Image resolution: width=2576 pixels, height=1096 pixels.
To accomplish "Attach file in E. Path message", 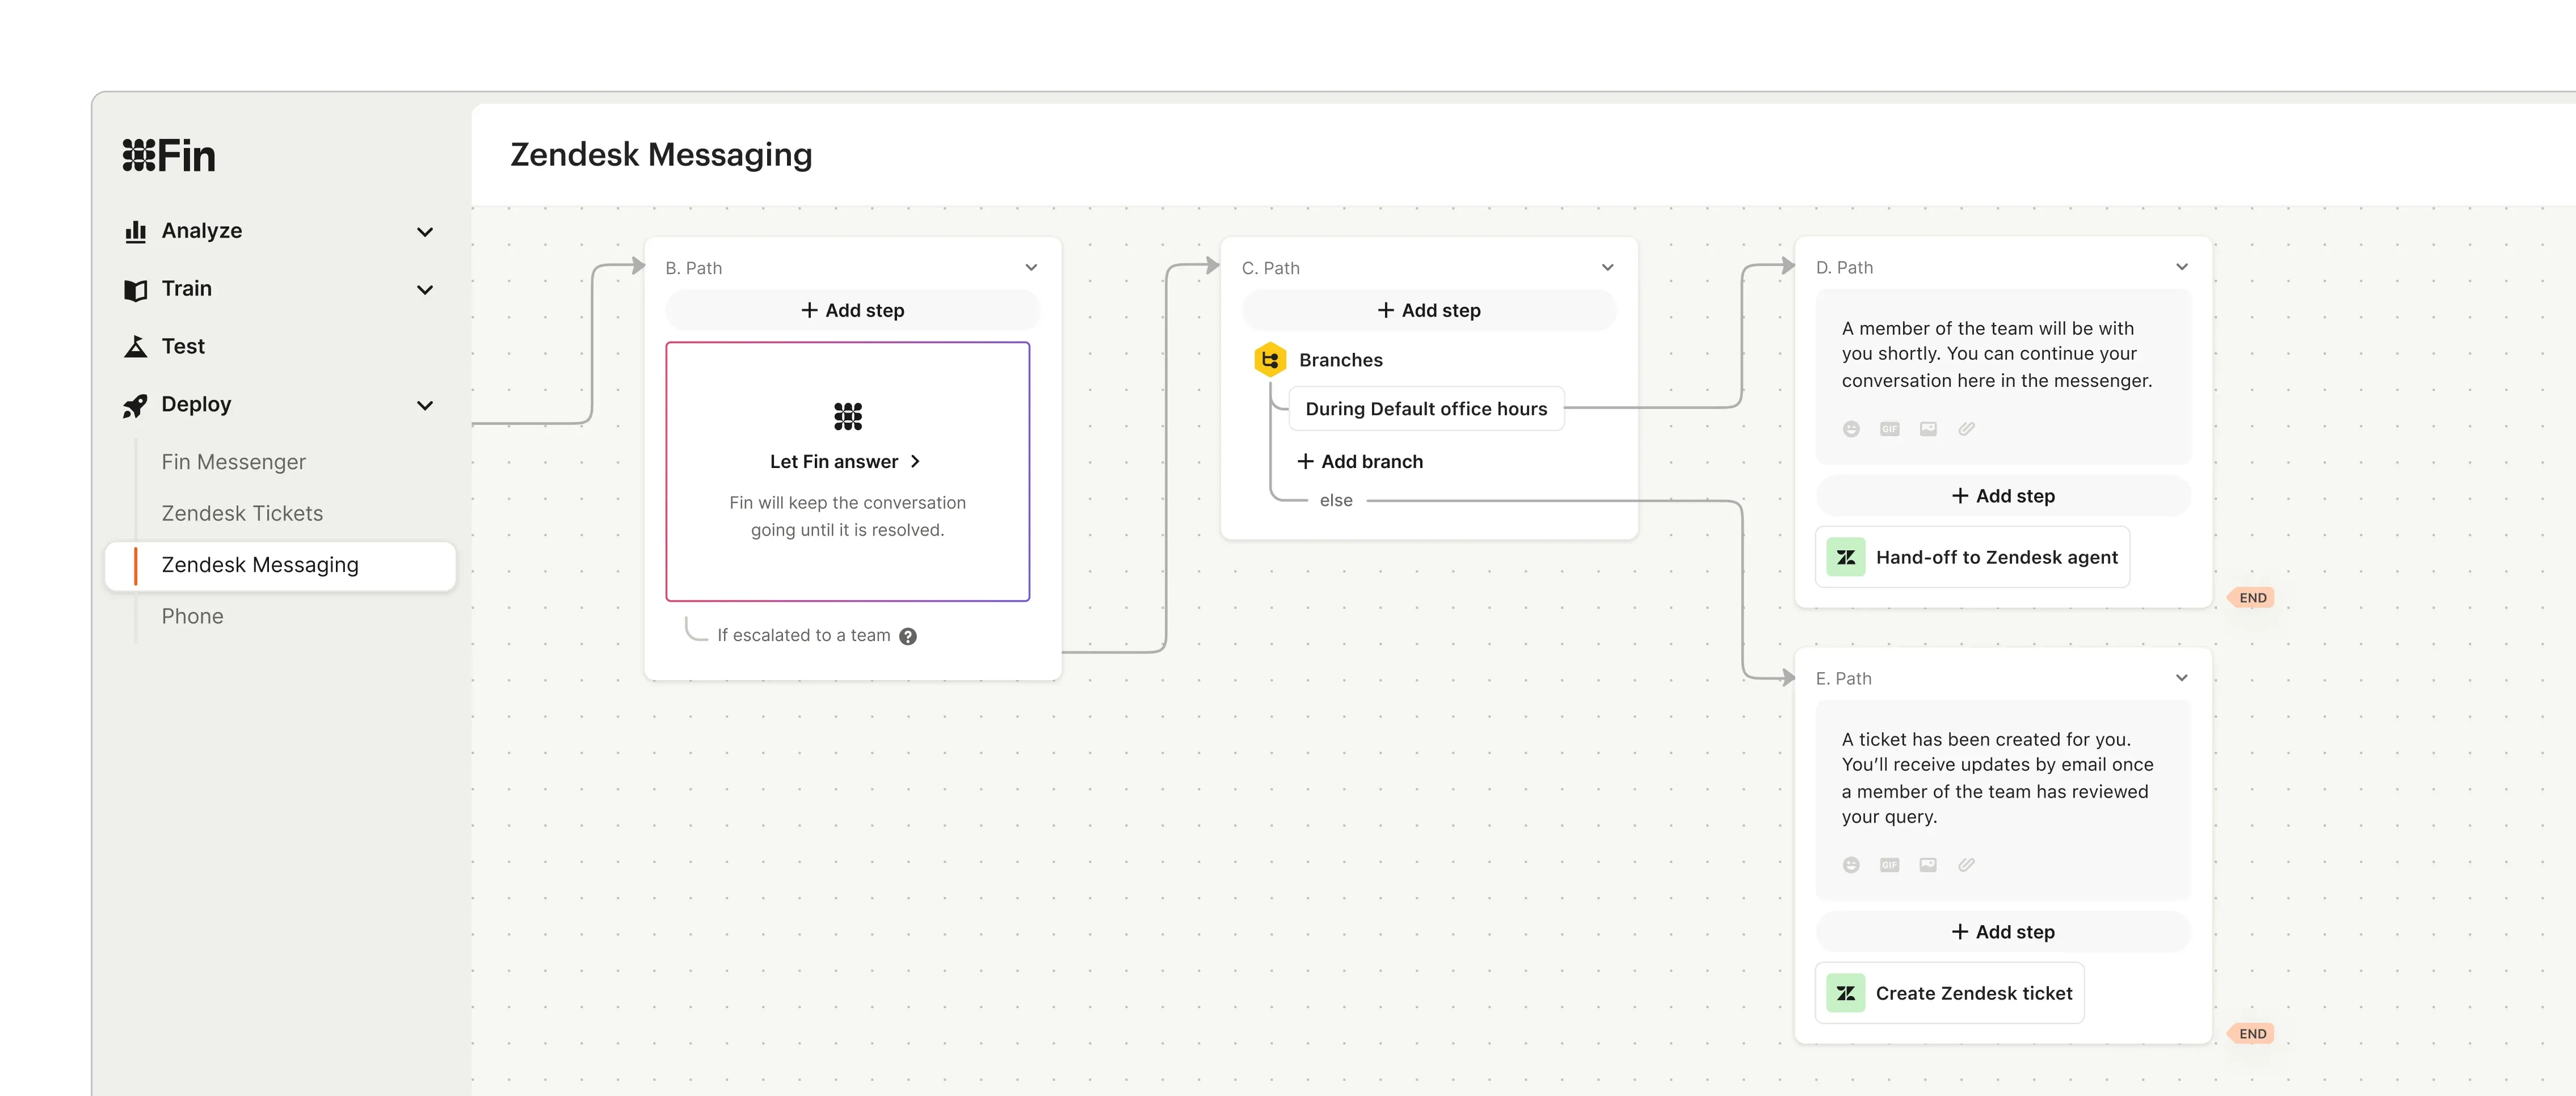I will point(1966,865).
